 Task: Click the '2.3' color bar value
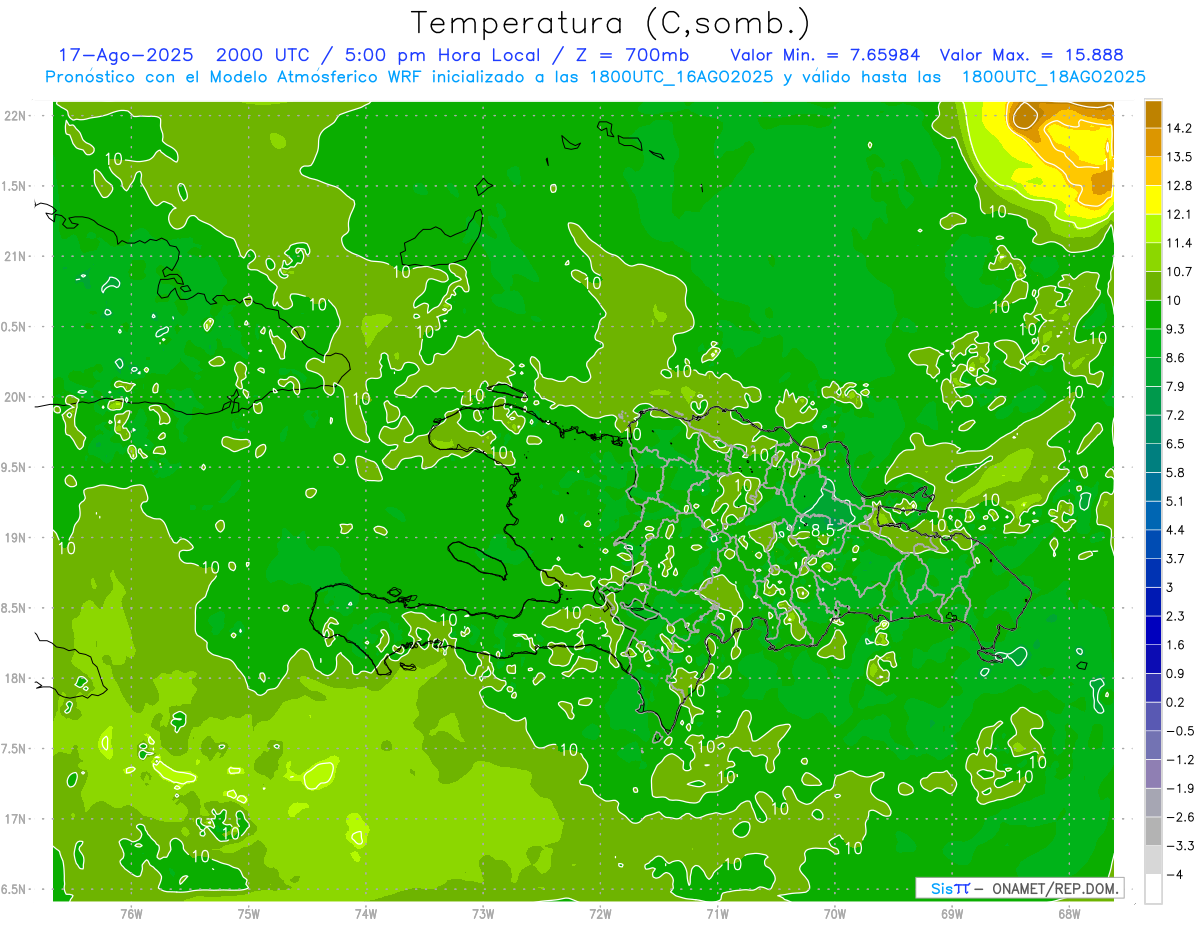point(1176,616)
